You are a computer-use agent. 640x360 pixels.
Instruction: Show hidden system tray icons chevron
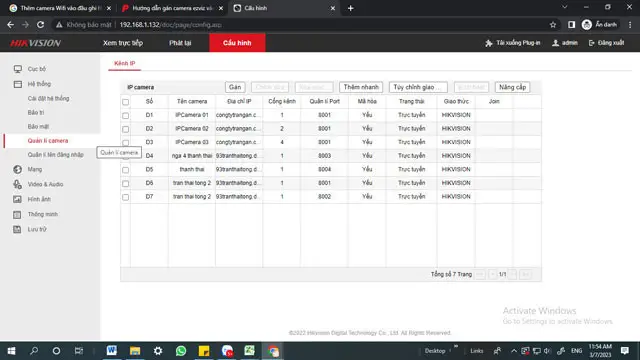514,351
